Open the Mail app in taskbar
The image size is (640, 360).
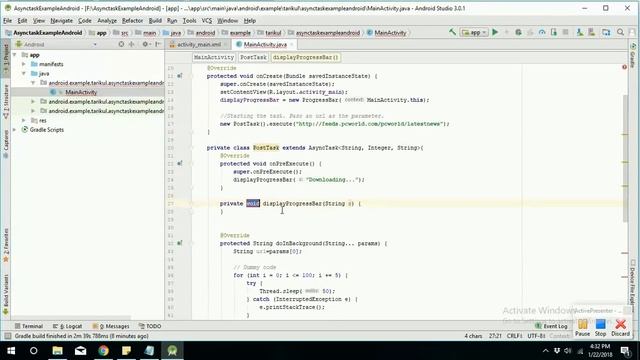80,351
